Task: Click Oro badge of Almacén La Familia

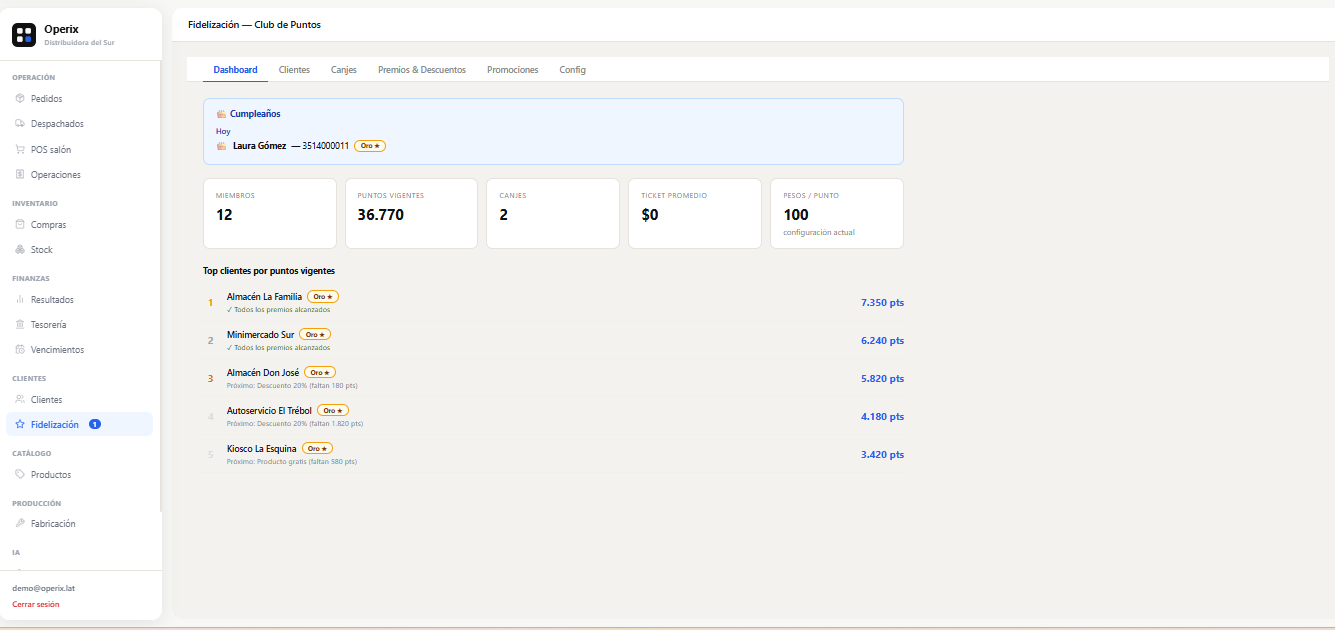Action: (x=323, y=296)
